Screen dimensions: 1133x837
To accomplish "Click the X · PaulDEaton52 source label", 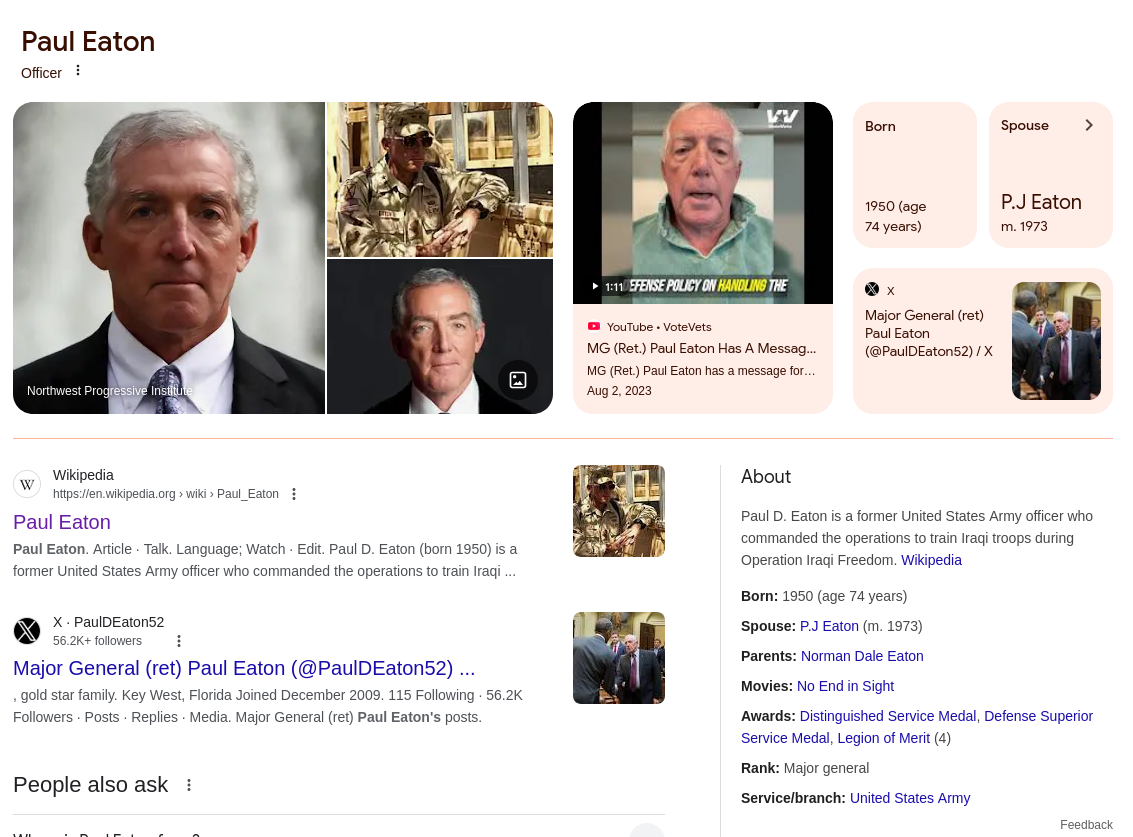I will pos(108,622).
